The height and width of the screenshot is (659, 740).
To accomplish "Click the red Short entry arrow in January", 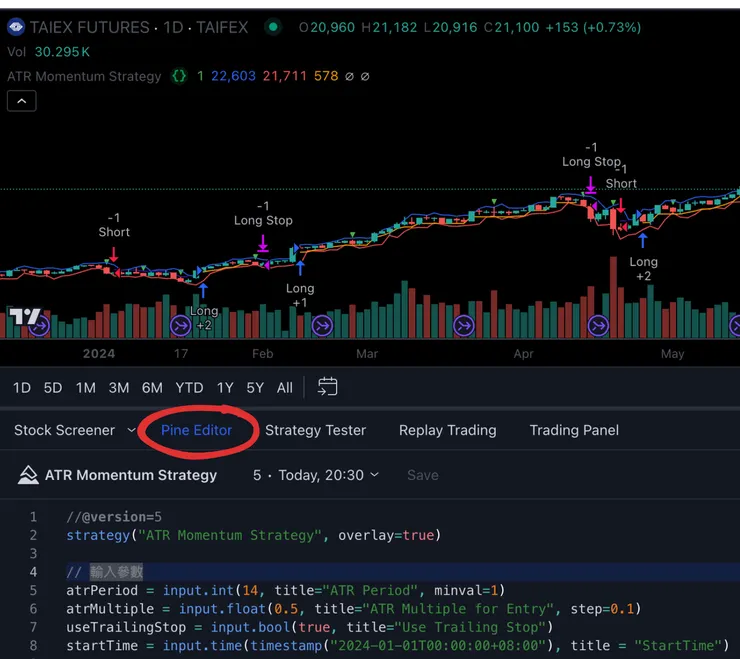I will point(114,254).
